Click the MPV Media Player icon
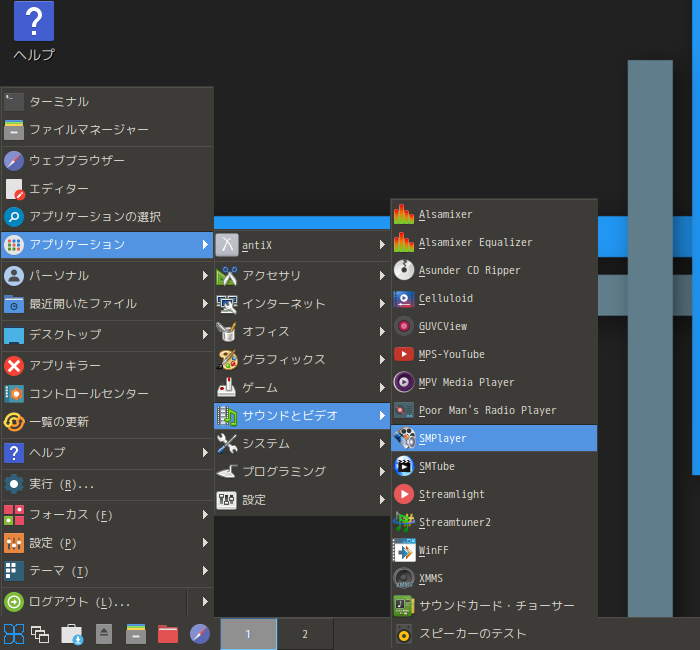 pyautogui.click(x=404, y=382)
